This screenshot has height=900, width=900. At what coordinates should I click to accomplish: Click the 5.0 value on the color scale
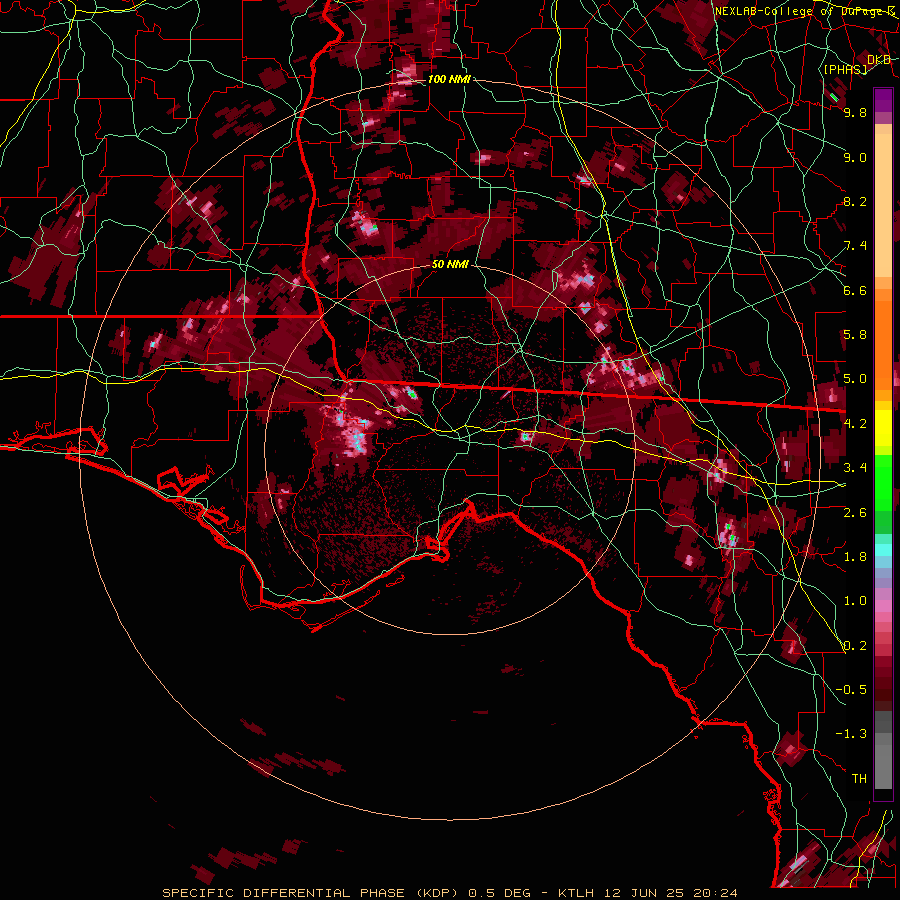pyautogui.click(x=855, y=379)
